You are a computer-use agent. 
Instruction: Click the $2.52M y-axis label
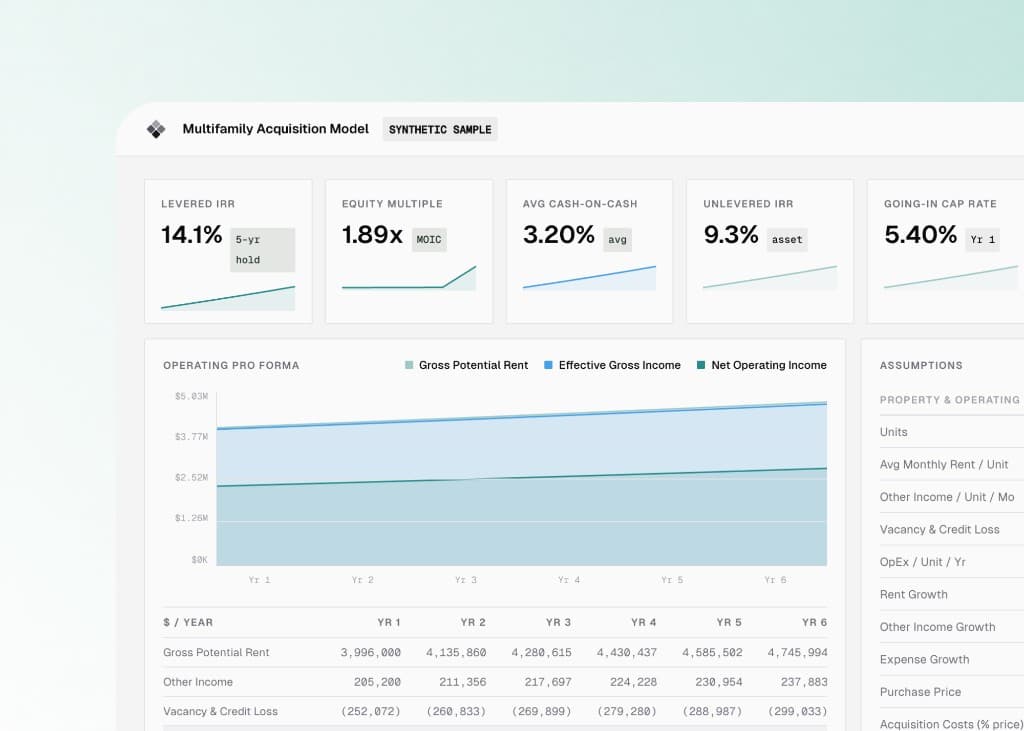pyautogui.click(x=191, y=478)
